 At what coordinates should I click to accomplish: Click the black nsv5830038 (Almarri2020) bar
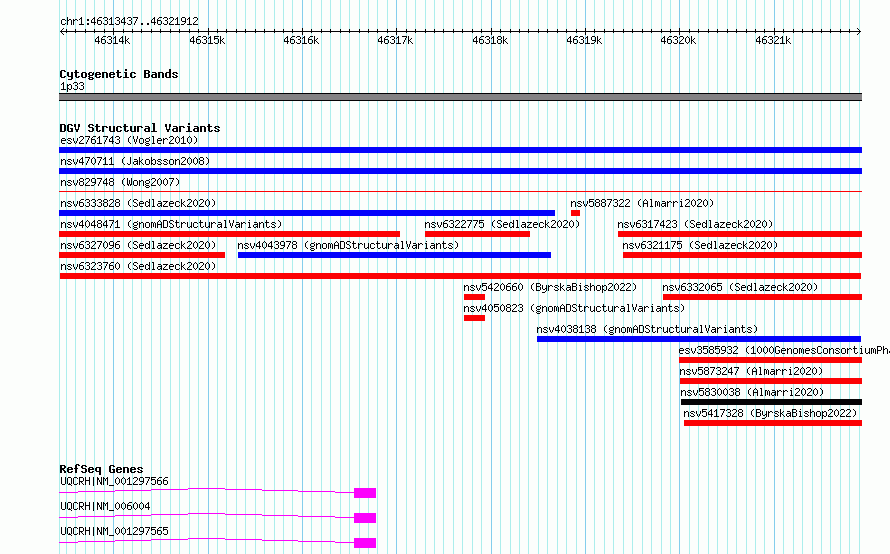coord(771,402)
